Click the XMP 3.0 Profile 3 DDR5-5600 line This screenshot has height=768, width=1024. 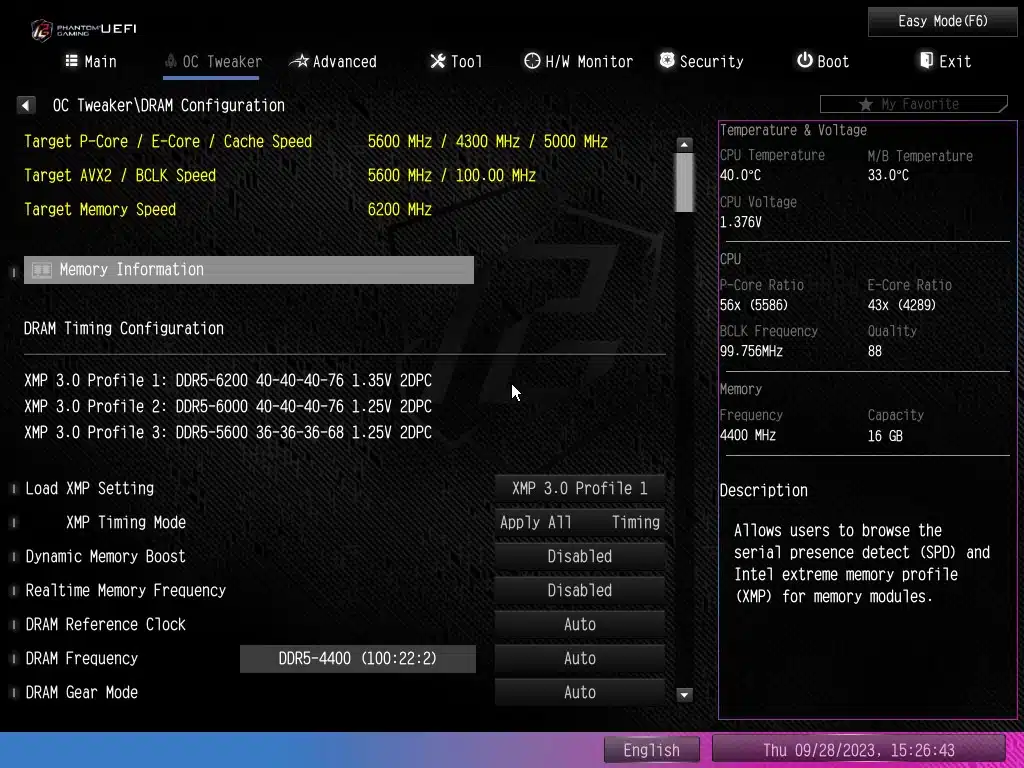pos(228,433)
